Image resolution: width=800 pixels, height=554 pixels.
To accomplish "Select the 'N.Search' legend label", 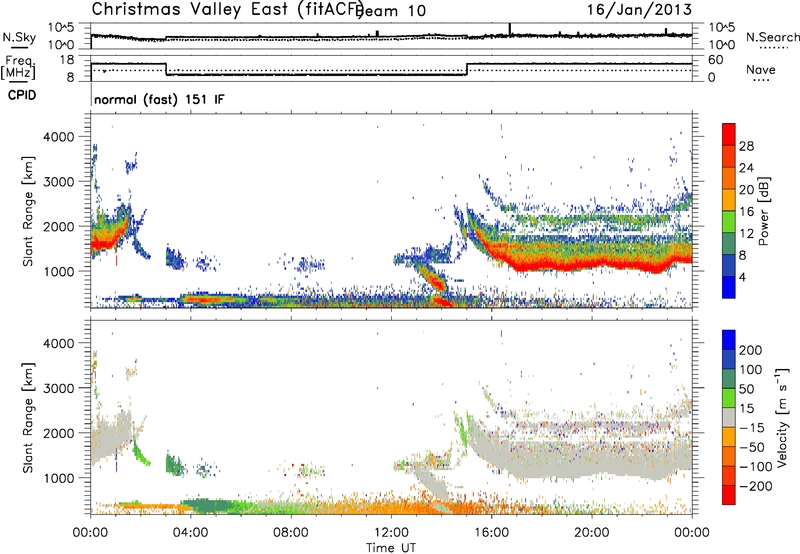I will (x=772, y=37).
